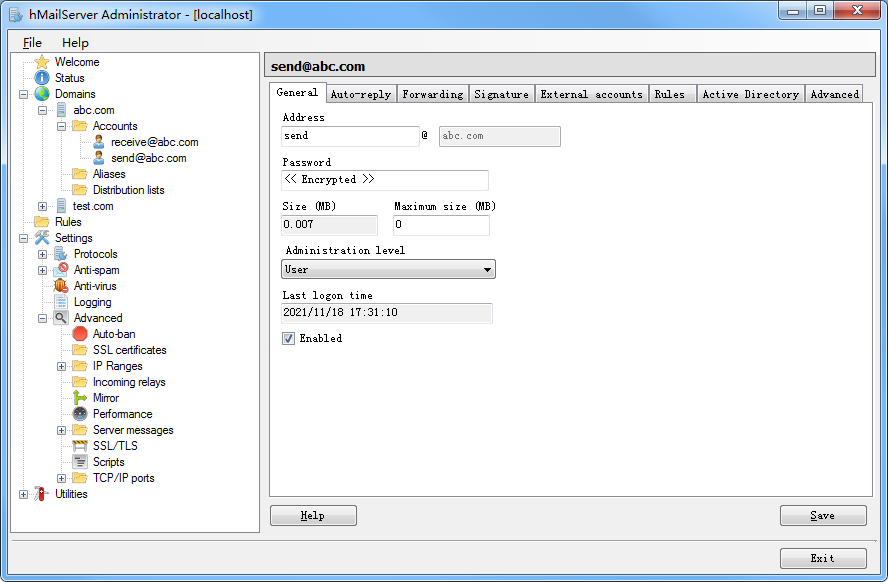Click the Last logon time field

point(387,313)
